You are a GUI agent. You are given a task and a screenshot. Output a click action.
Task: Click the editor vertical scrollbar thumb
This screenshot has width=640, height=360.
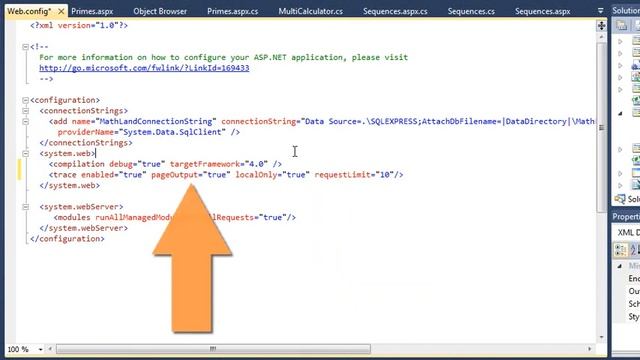click(x=602, y=127)
